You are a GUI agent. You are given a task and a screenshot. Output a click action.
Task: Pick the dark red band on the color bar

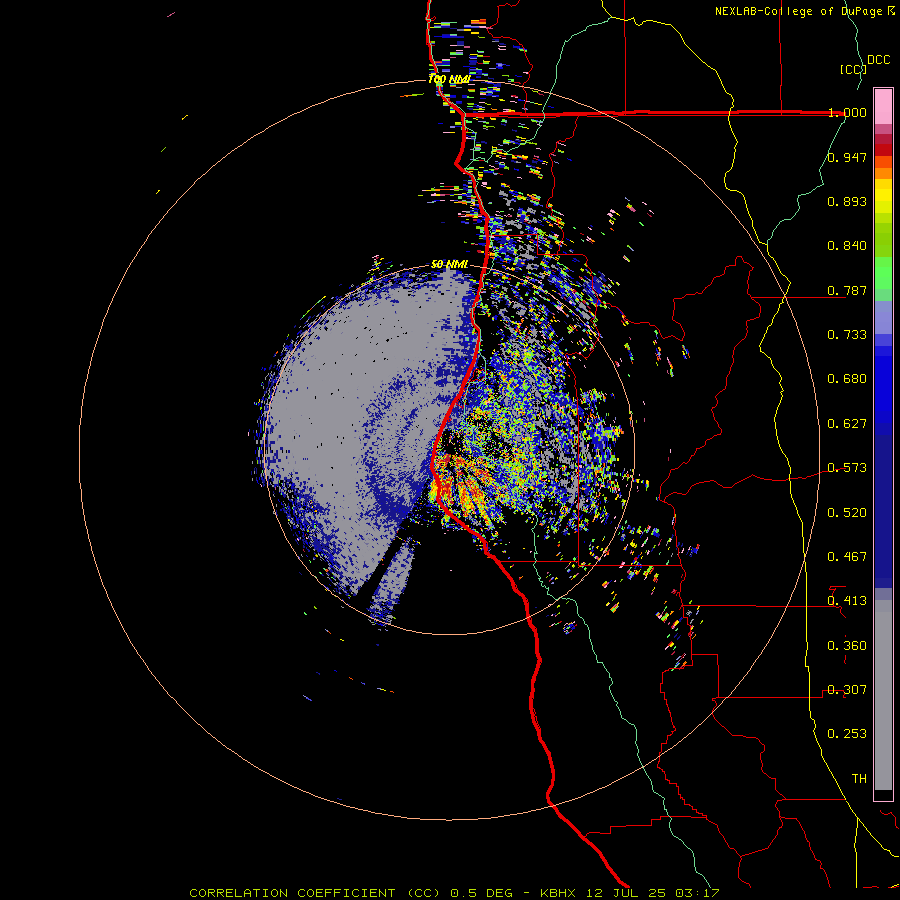pyautogui.click(x=883, y=149)
